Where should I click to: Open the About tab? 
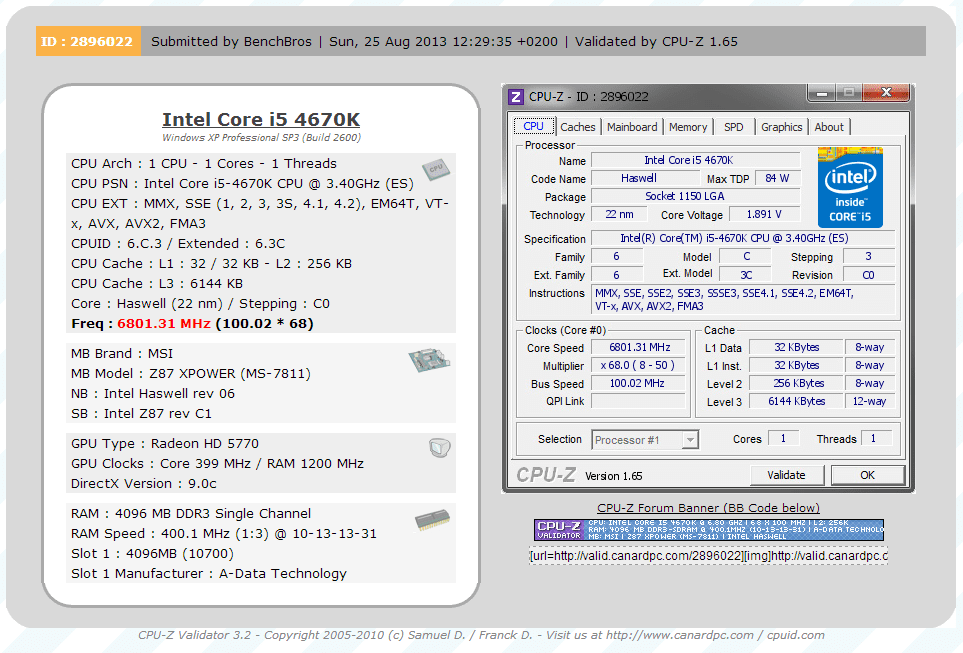point(829,127)
